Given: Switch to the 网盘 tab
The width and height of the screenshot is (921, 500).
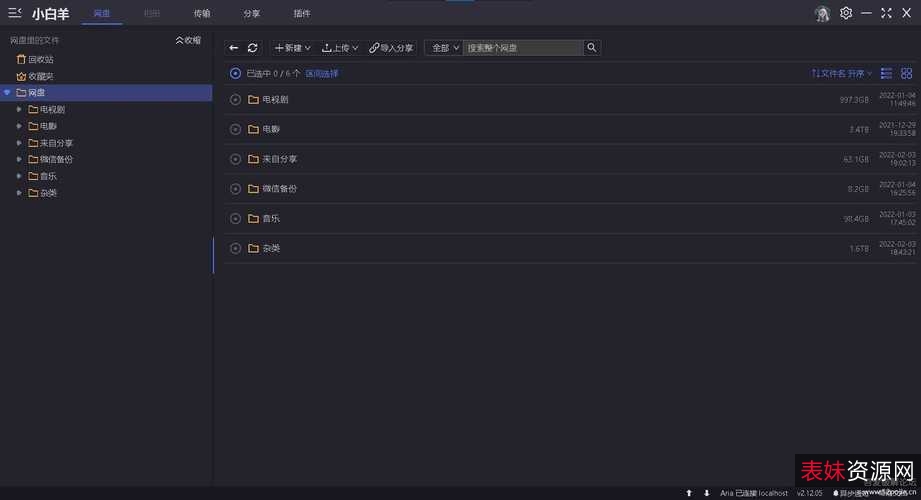Looking at the screenshot, I should pyautogui.click(x=102, y=14).
